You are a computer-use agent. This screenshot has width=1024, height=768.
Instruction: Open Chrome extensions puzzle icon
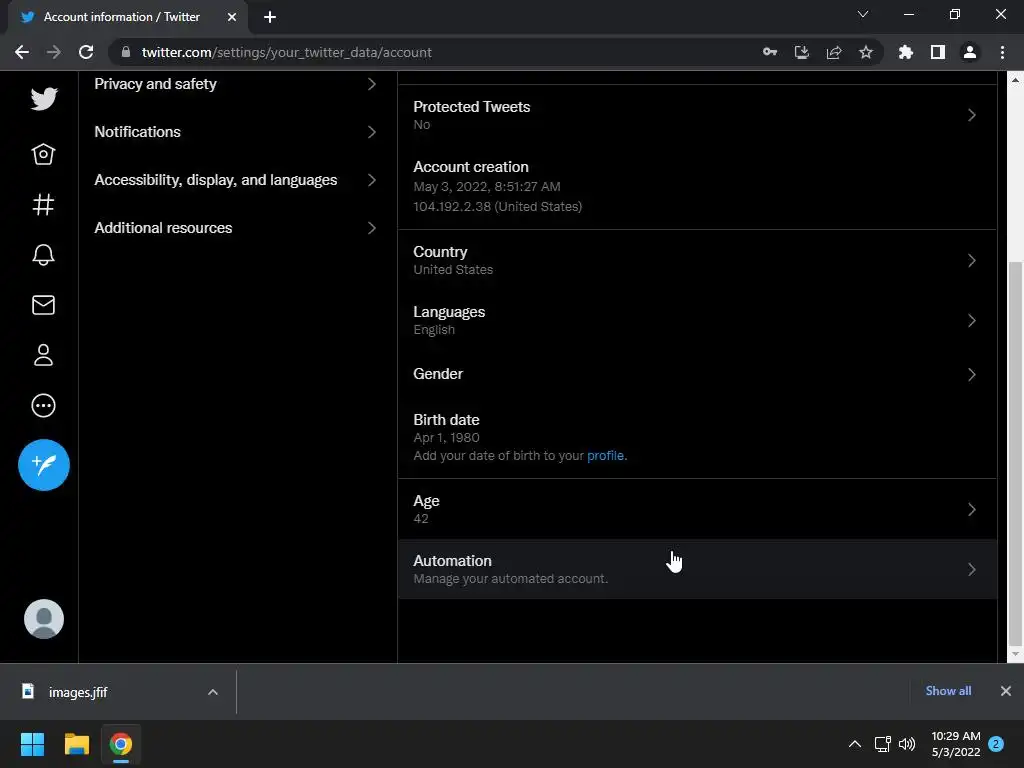tap(906, 52)
